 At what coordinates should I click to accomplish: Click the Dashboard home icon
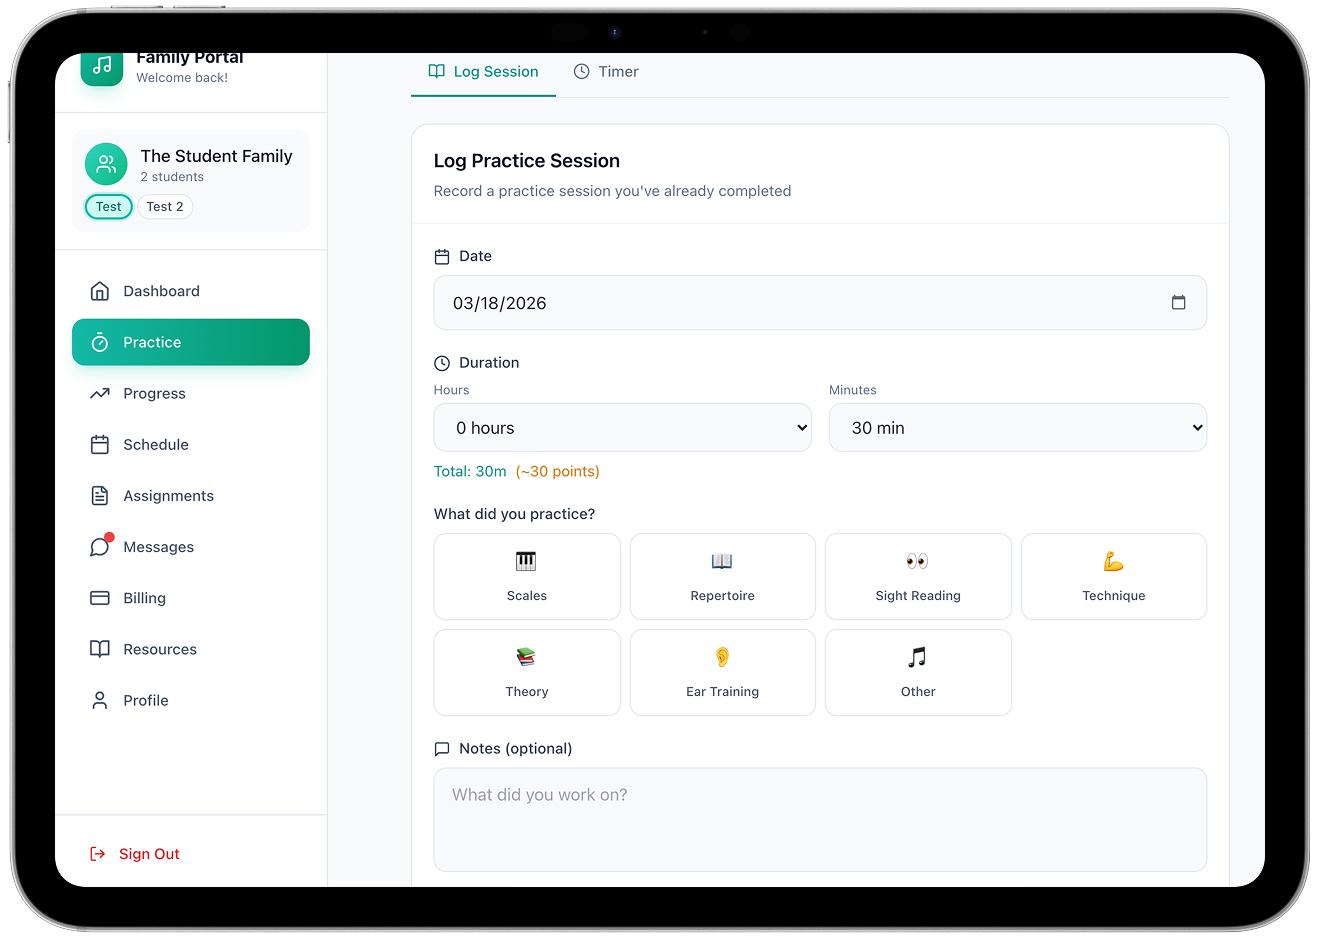point(100,291)
